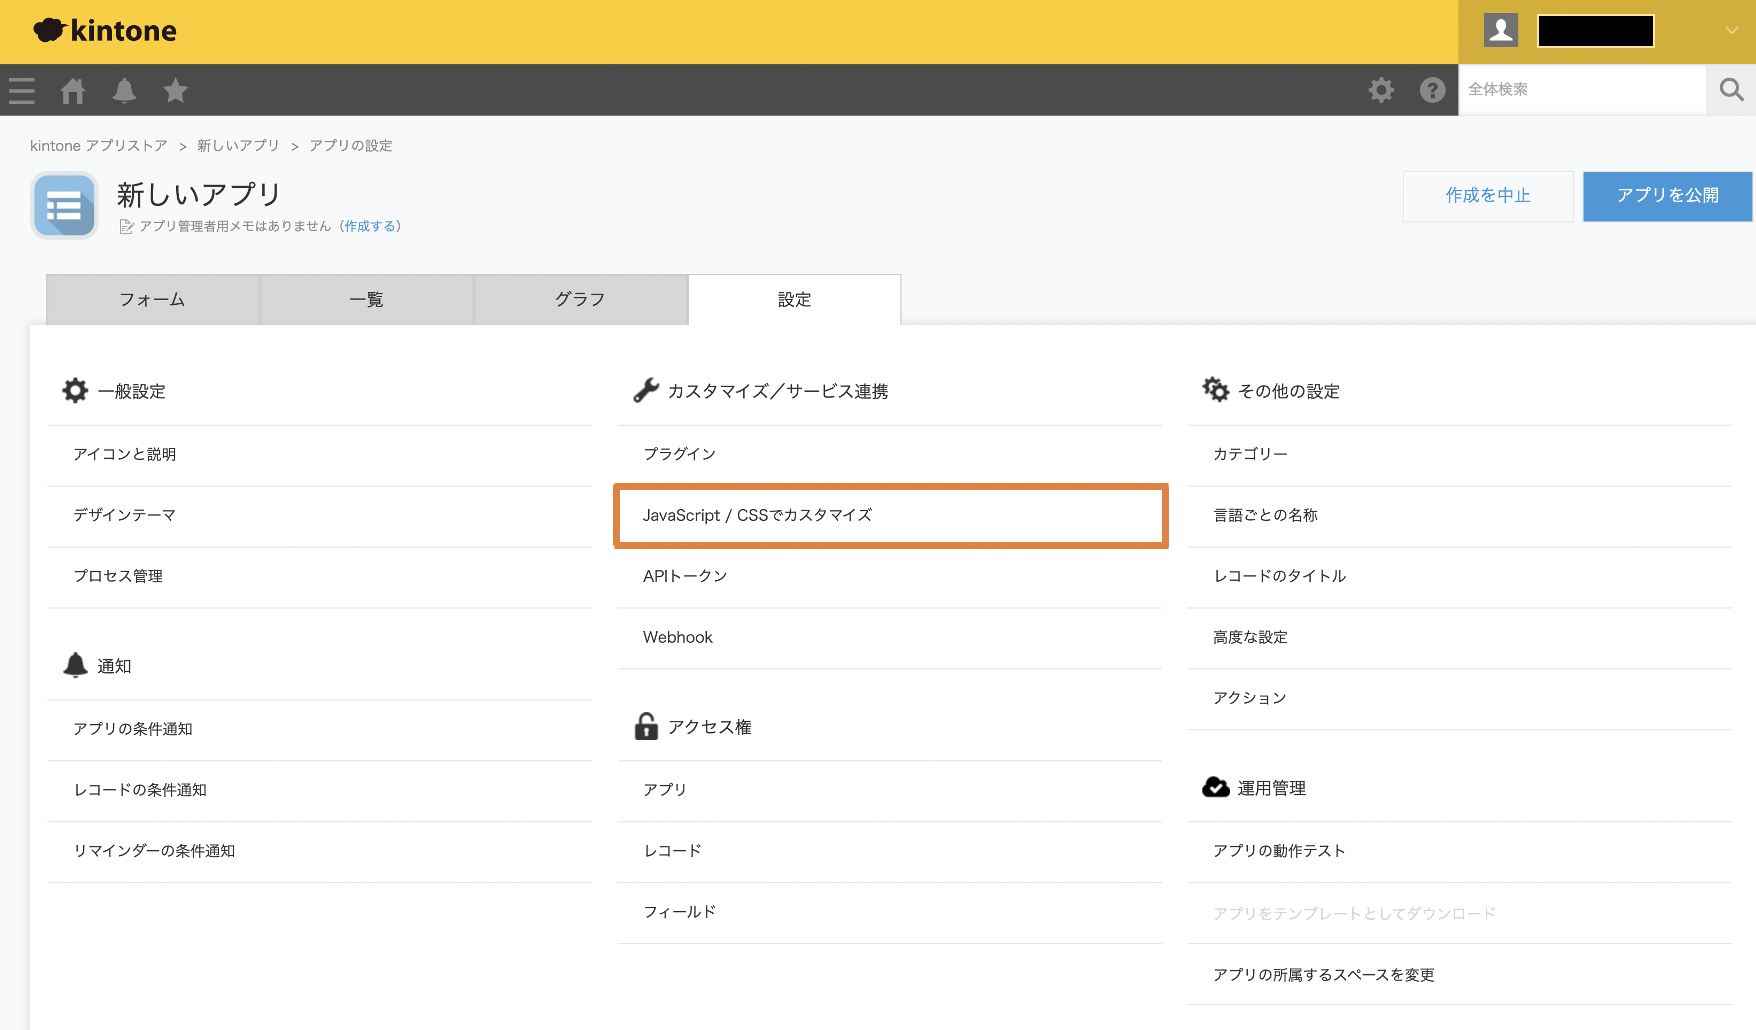This screenshot has height=1030, width=1756.
Task: Click the home icon in the toolbar
Action: [72, 90]
